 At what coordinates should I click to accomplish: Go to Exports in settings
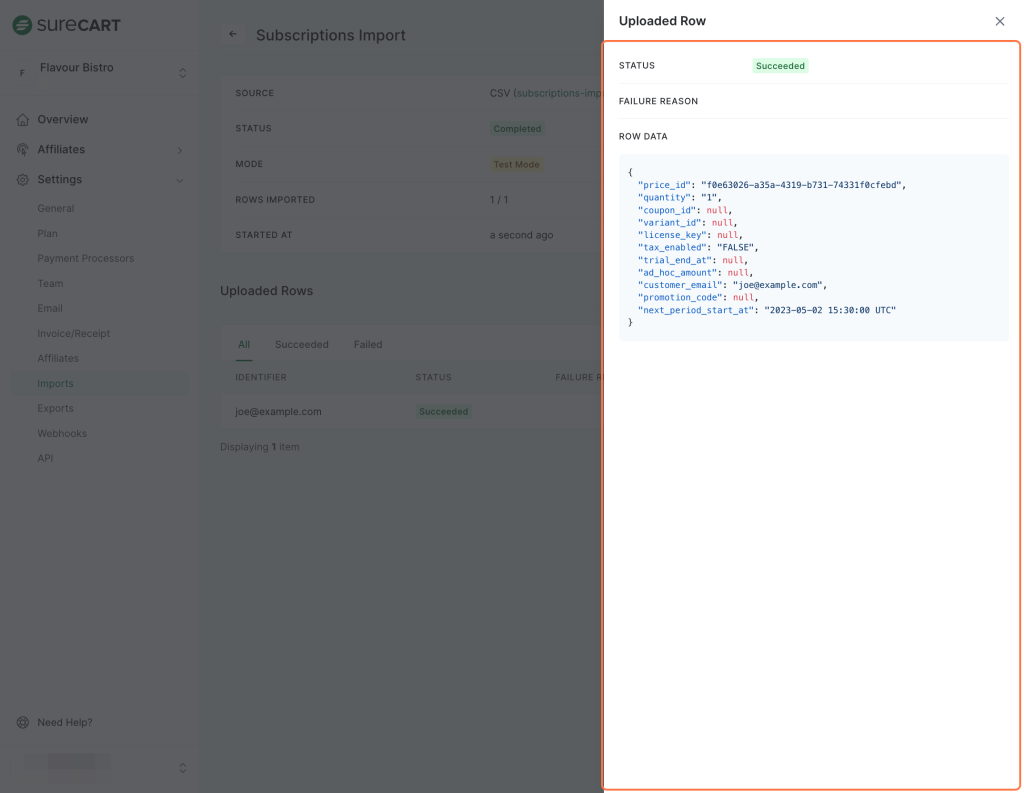[55, 408]
